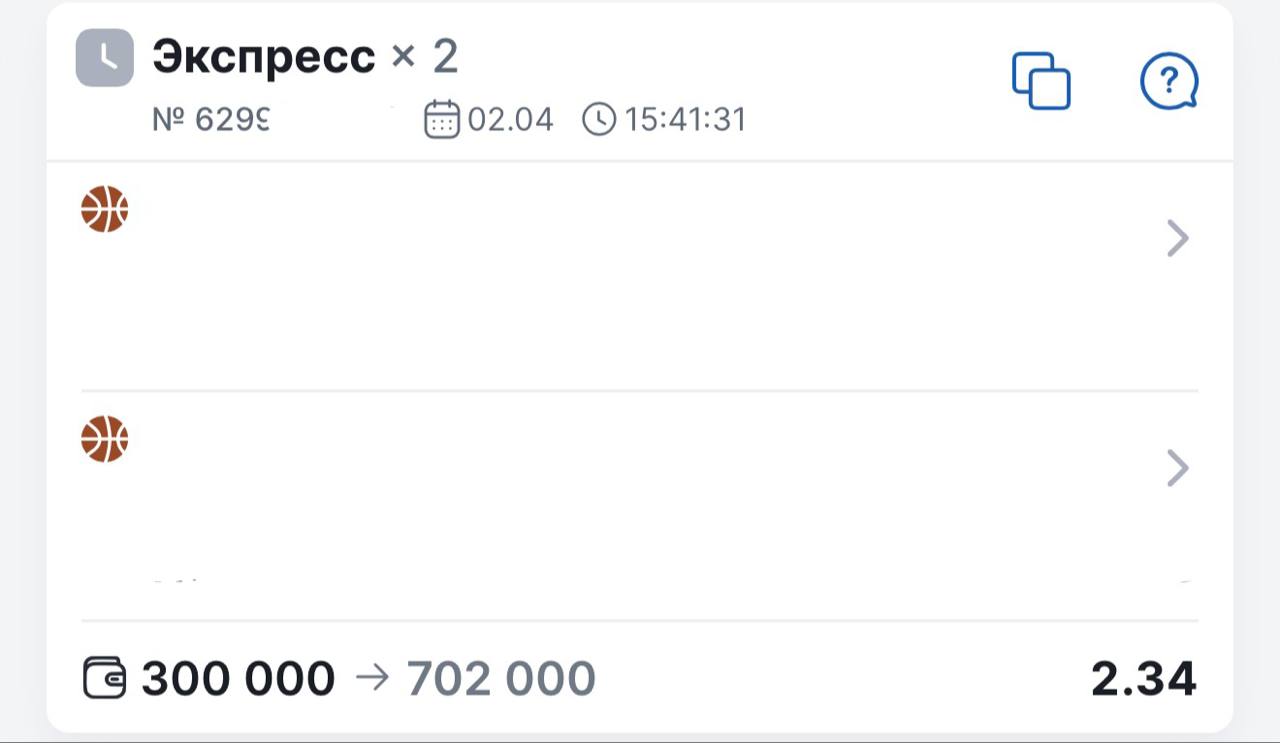
Task: Expand the first basketball event chevron
Action: pos(1178,239)
